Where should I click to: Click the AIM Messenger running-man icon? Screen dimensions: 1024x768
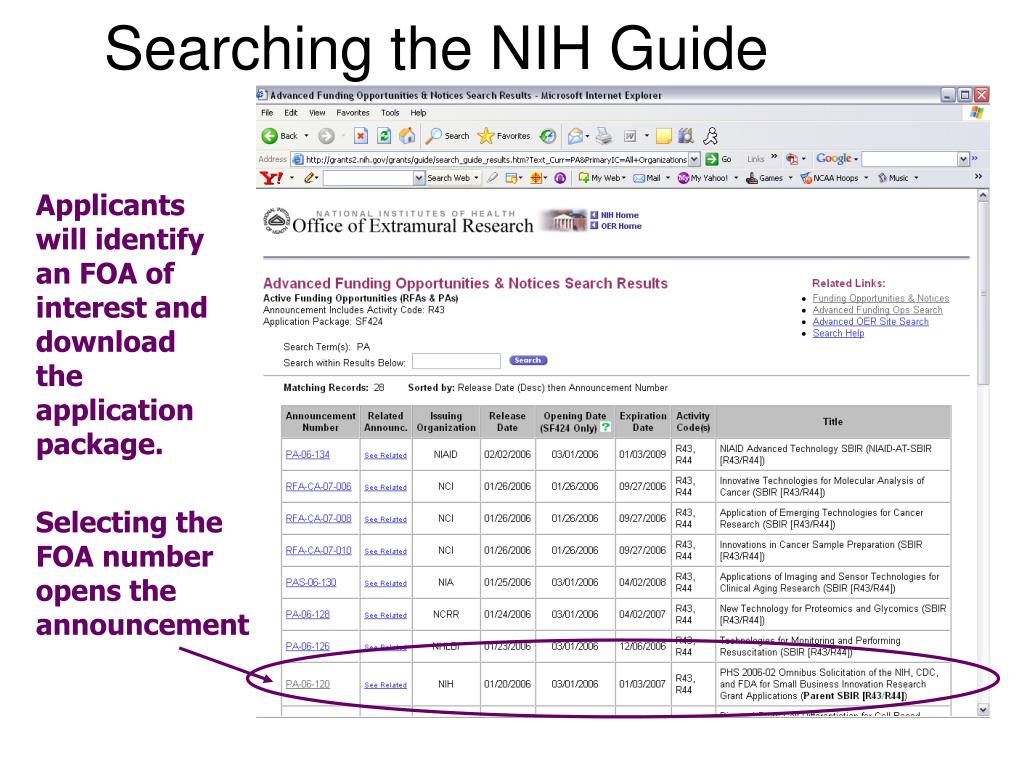pos(711,136)
